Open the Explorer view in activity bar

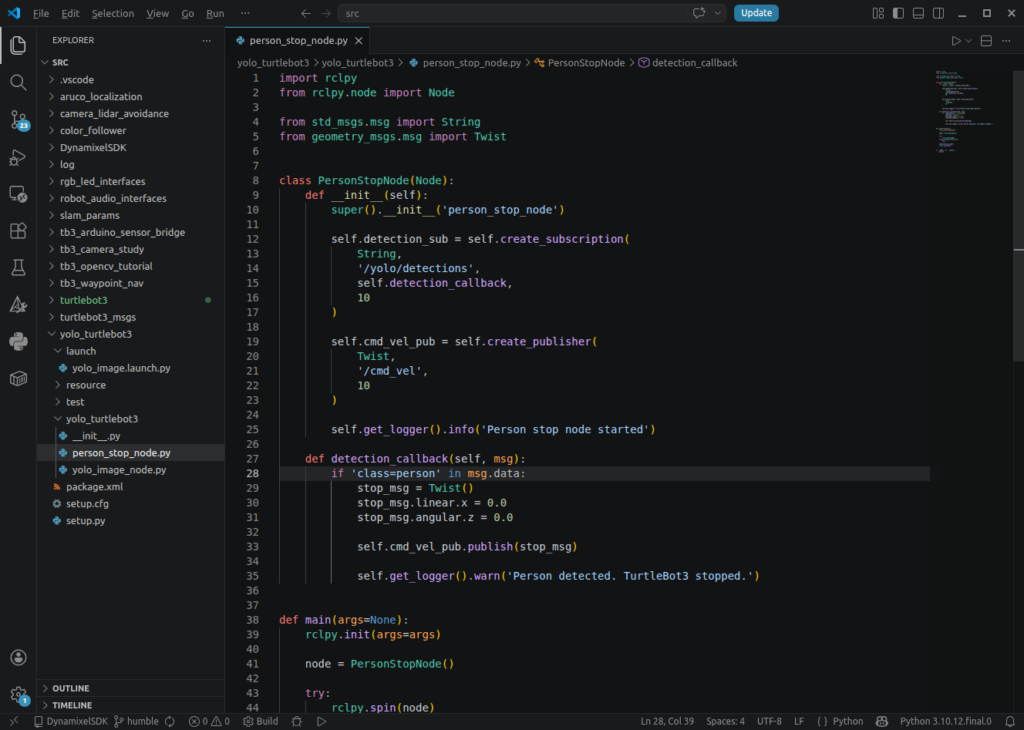18,45
